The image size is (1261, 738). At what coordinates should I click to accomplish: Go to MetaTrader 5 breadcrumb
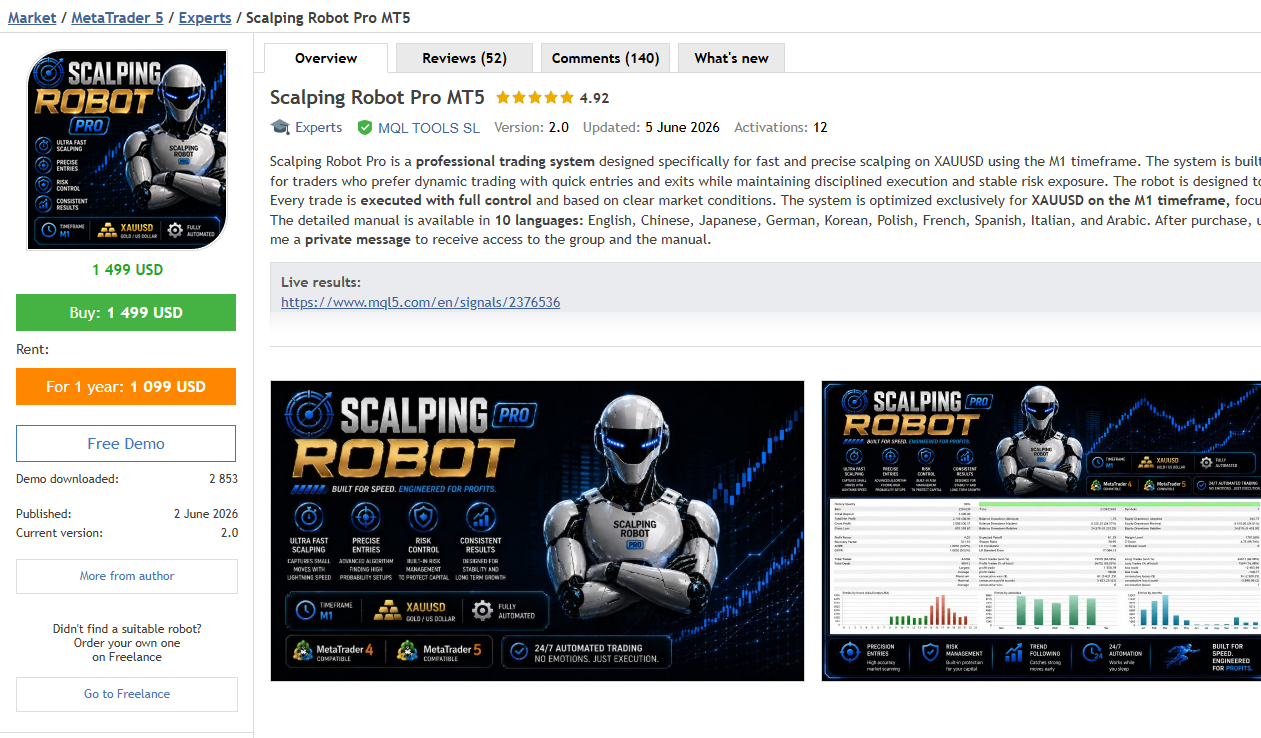click(x=117, y=17)
